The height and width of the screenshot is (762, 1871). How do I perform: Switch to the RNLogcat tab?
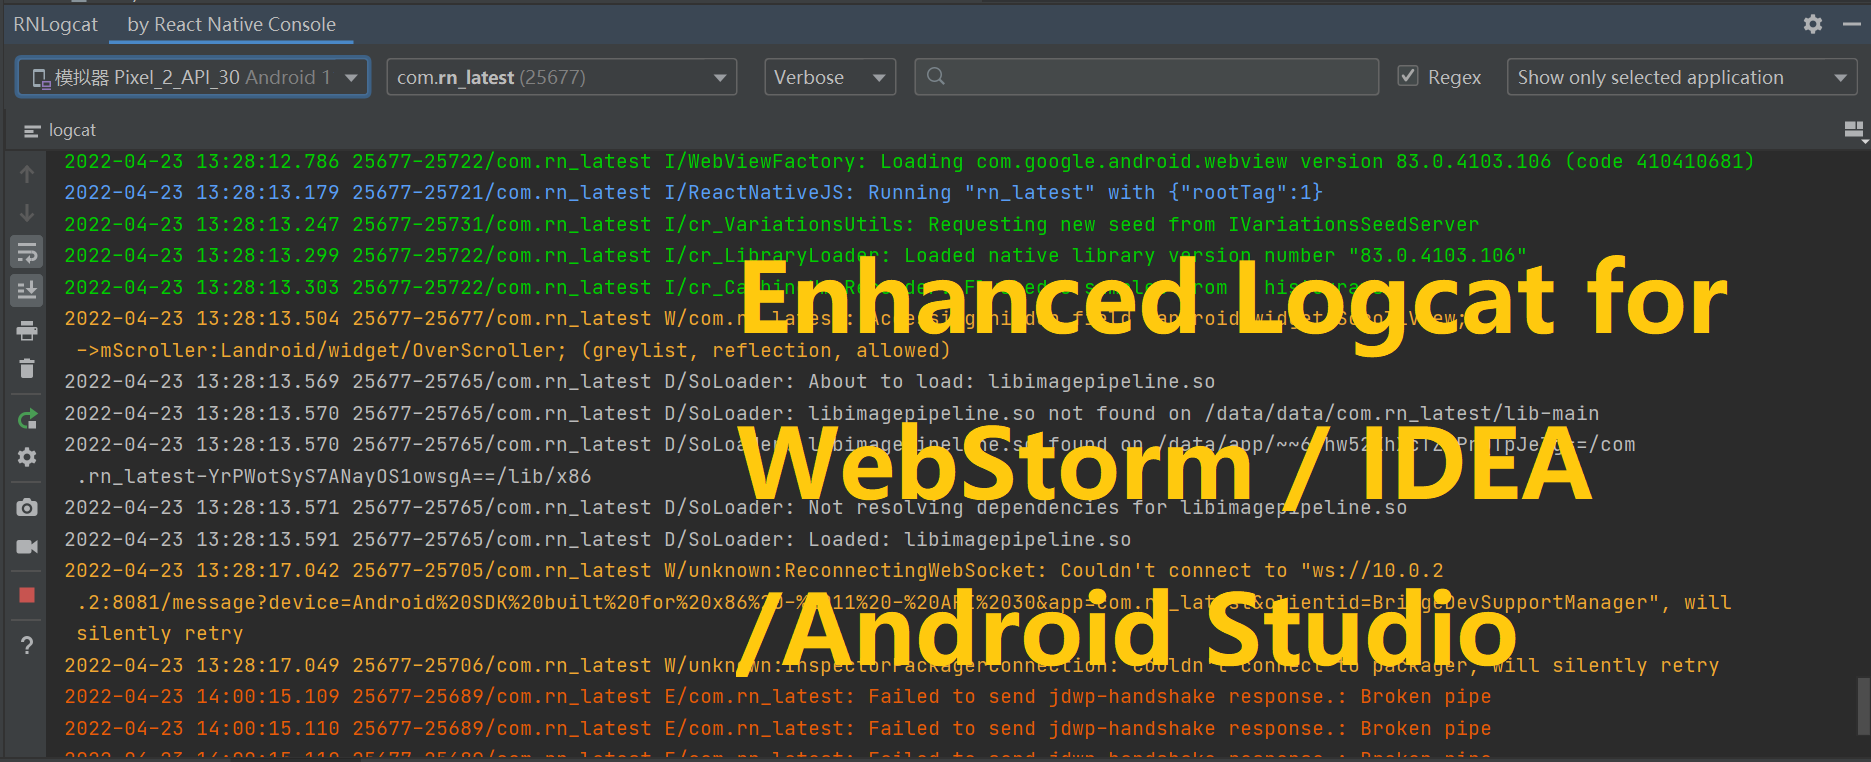pos(55,24)
